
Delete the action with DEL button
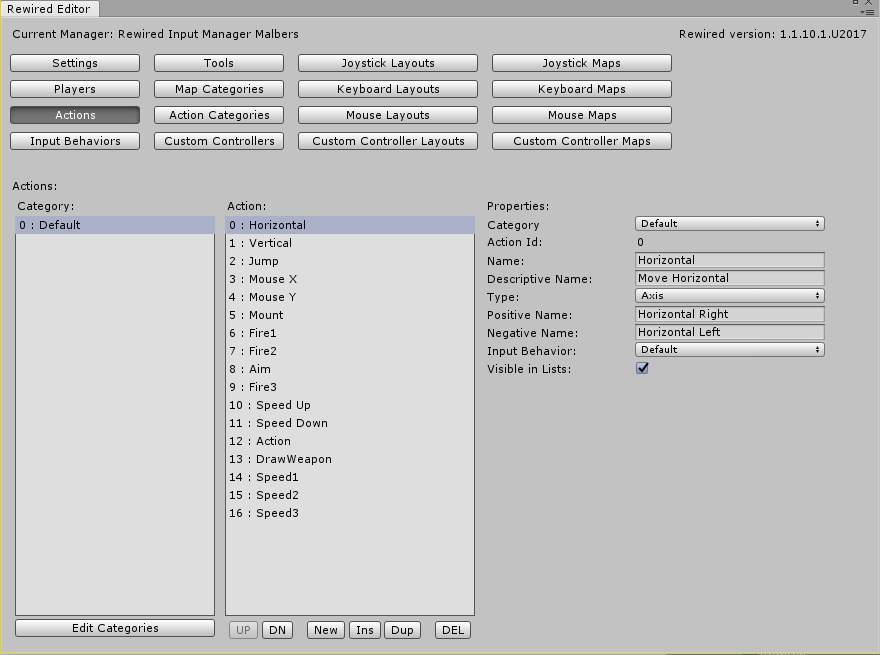tap(453, 630)
